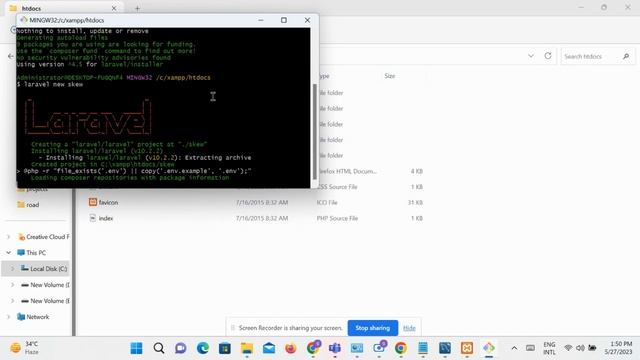Select the favicon file icon

pos(93,202)
